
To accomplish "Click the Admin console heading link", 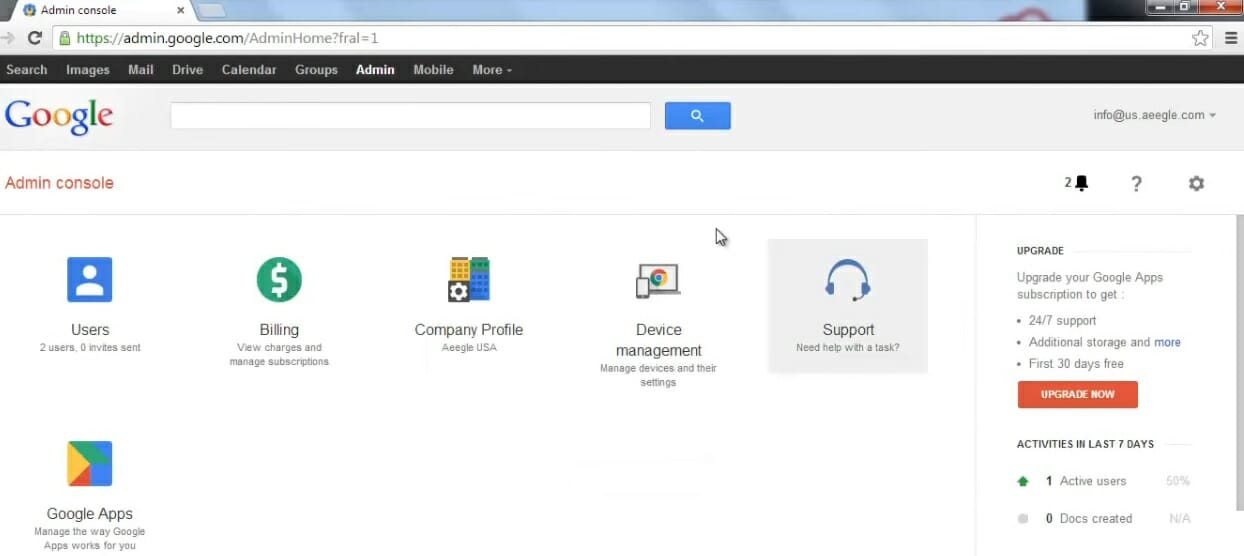I will pos(59,183).
